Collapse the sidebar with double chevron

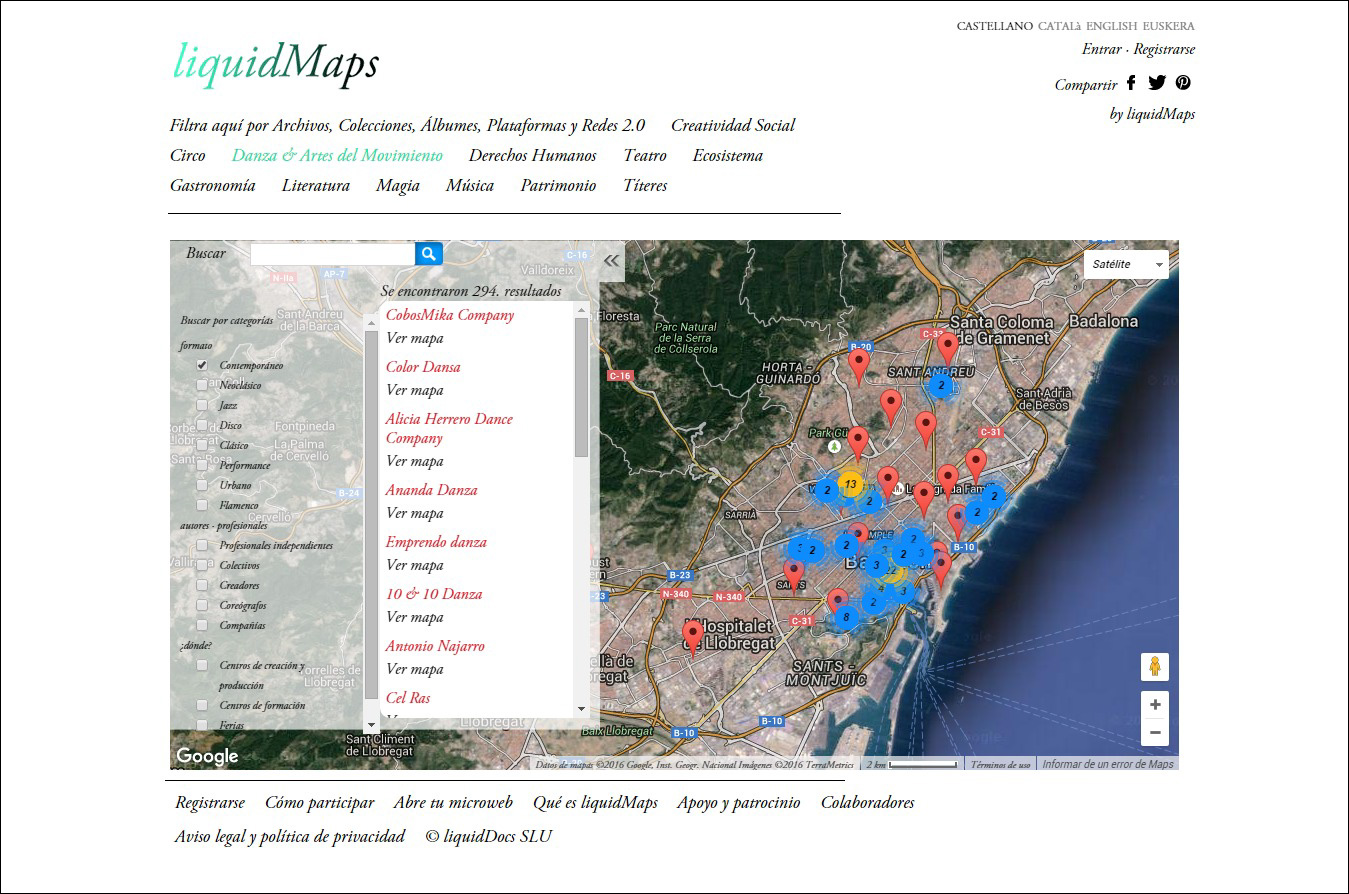[x=611, y=260]
